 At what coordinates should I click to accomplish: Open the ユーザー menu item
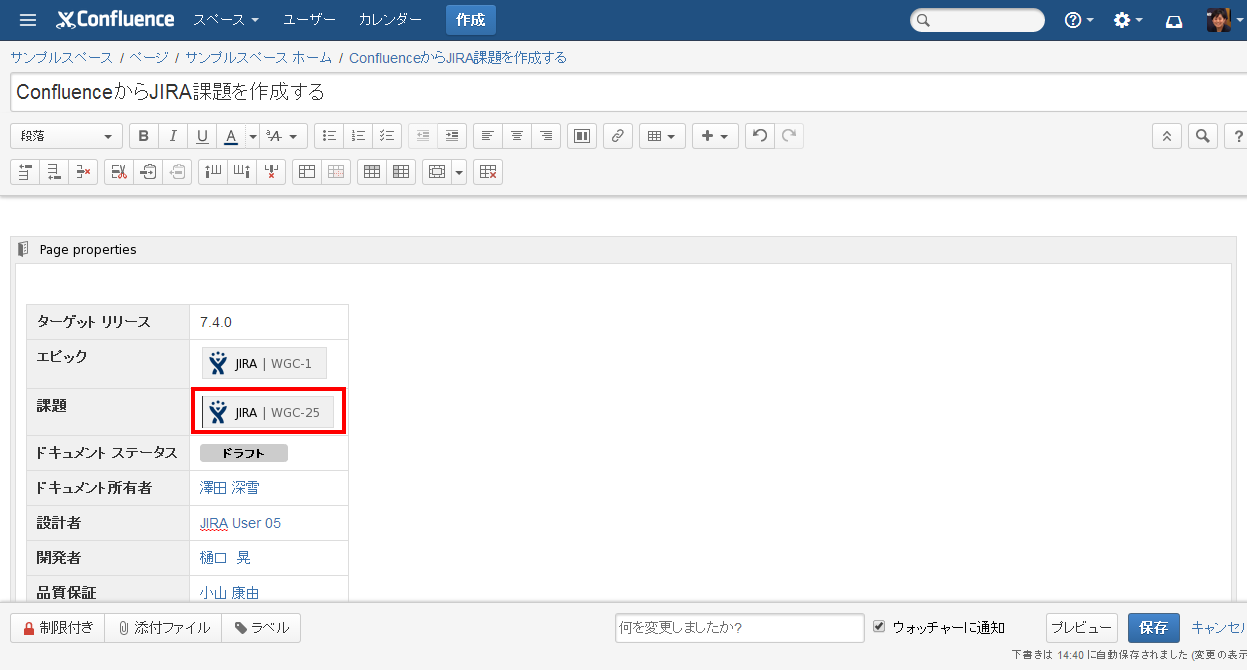tap(310, 20)
